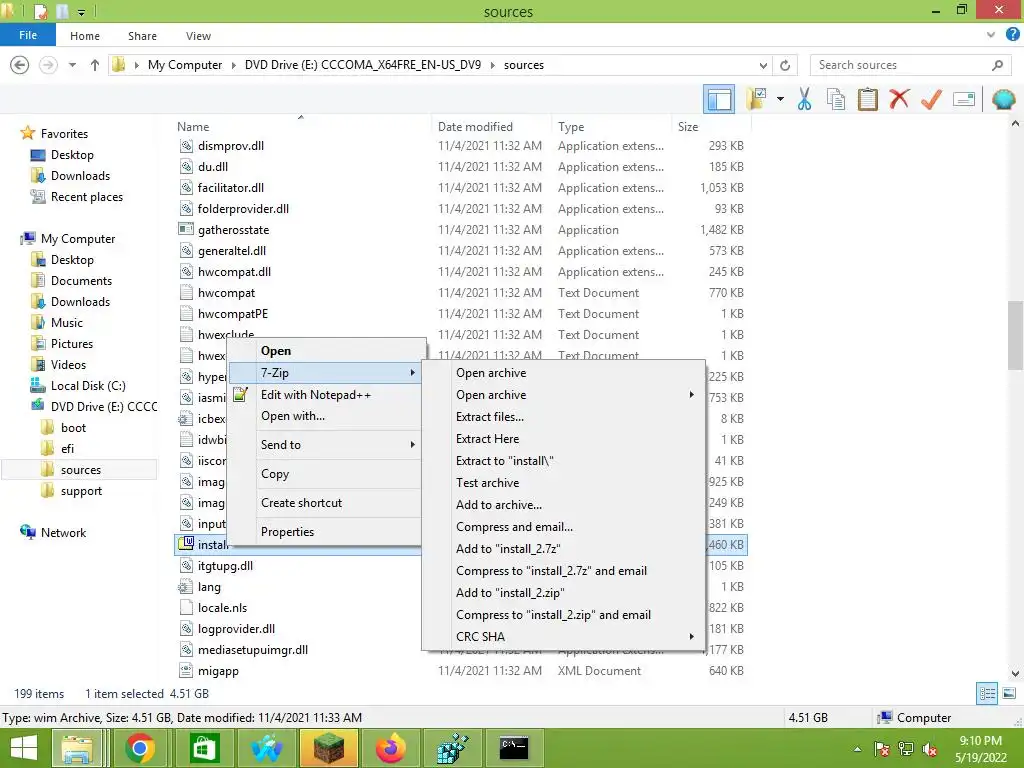1024x768 pixels.
Task: Open the View ribbon tab
Action: point(198,36)
